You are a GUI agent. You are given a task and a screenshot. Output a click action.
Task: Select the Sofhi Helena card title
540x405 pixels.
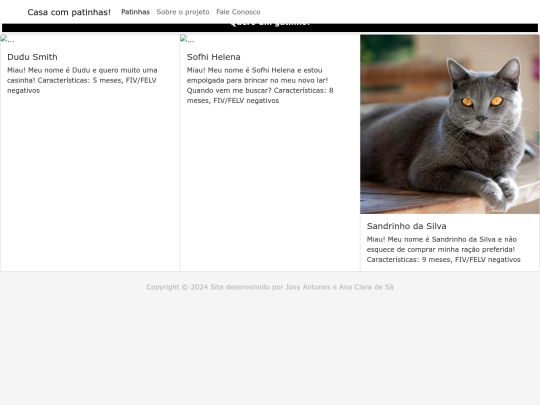tap(214, 57)
